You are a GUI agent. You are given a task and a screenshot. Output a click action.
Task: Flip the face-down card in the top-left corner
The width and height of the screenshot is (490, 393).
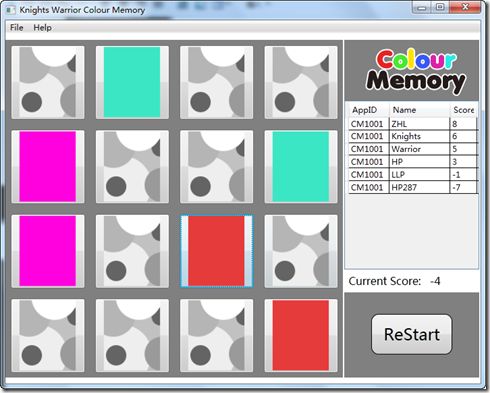point(48,82)
